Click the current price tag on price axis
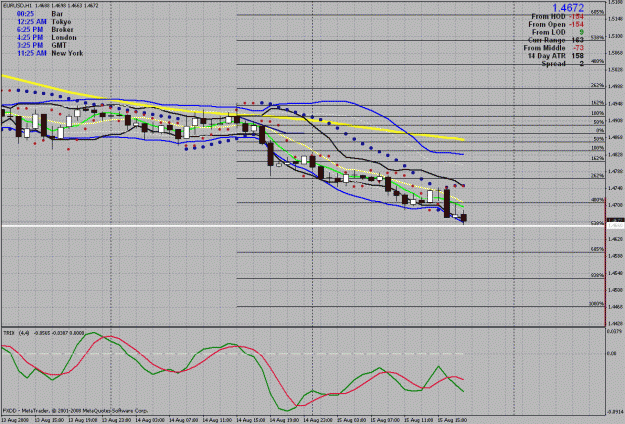Image resolution: width=625 pixels, height=424 pixels. (615, 220)
